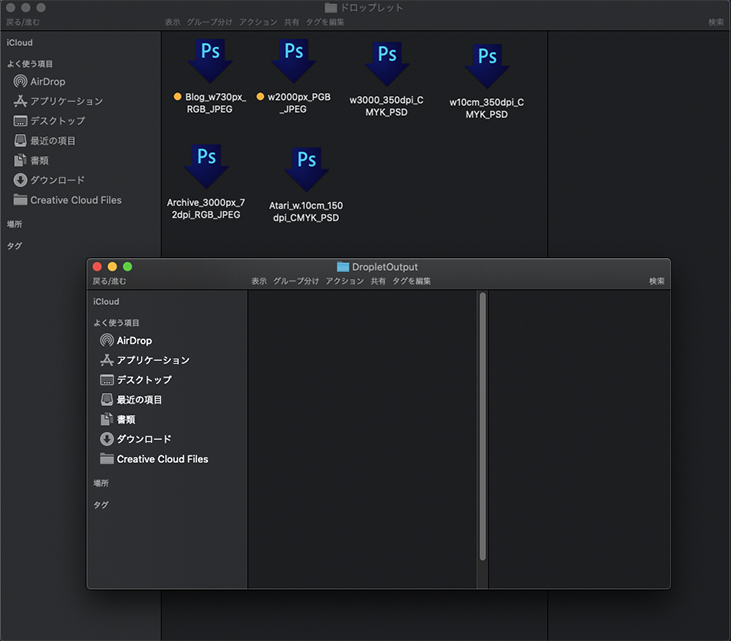Image resolution: width=731 pixels, height=641 pixels.
Task: Click Documents icon in DropletOutput sidebar
Action: click(107, 419)
